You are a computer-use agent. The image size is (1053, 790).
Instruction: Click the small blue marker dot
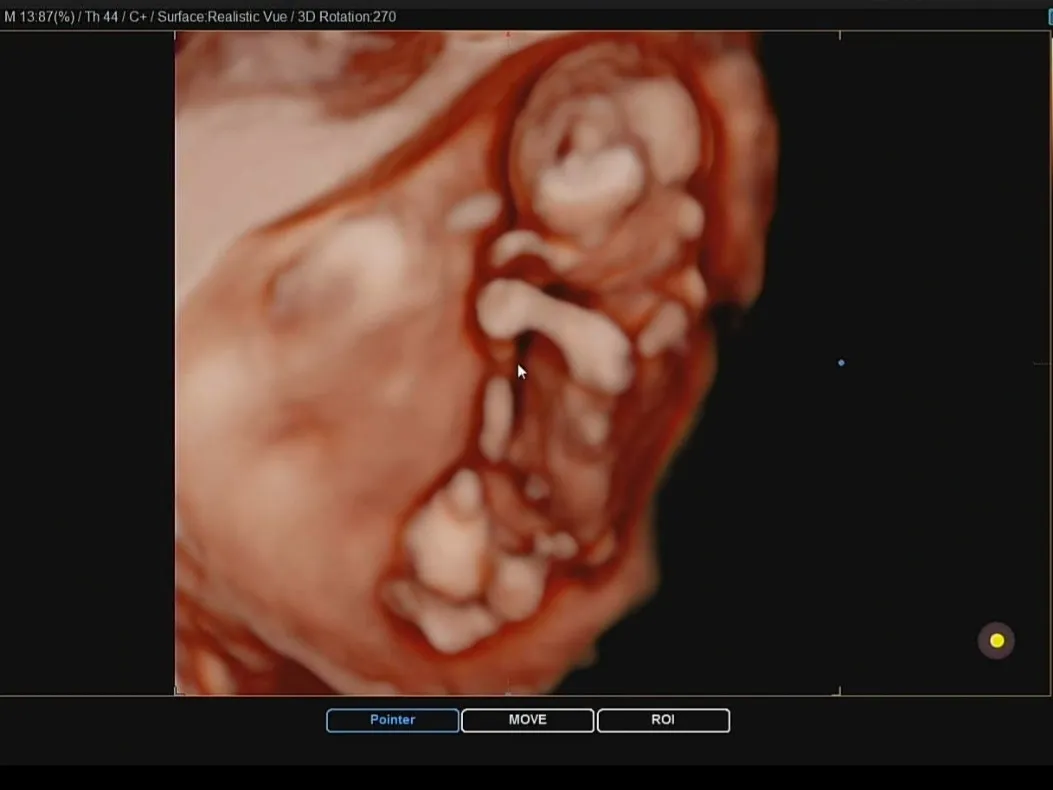841,363
